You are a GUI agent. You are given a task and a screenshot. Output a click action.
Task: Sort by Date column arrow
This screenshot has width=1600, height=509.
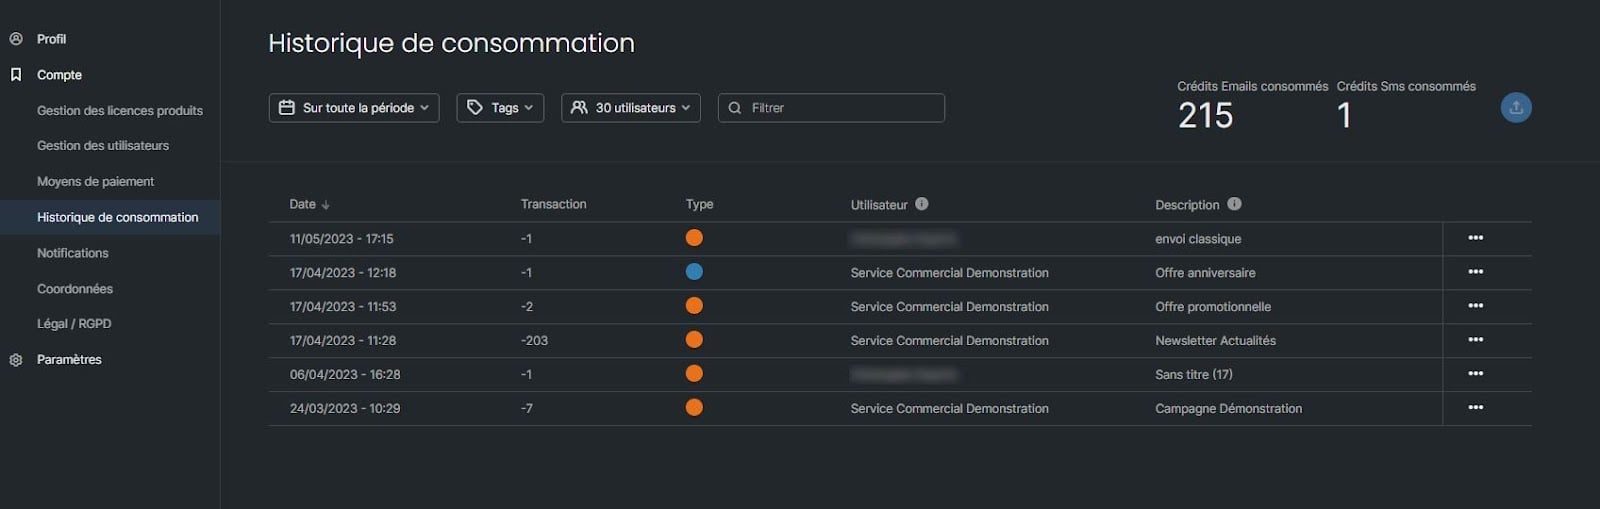(326, 205)
